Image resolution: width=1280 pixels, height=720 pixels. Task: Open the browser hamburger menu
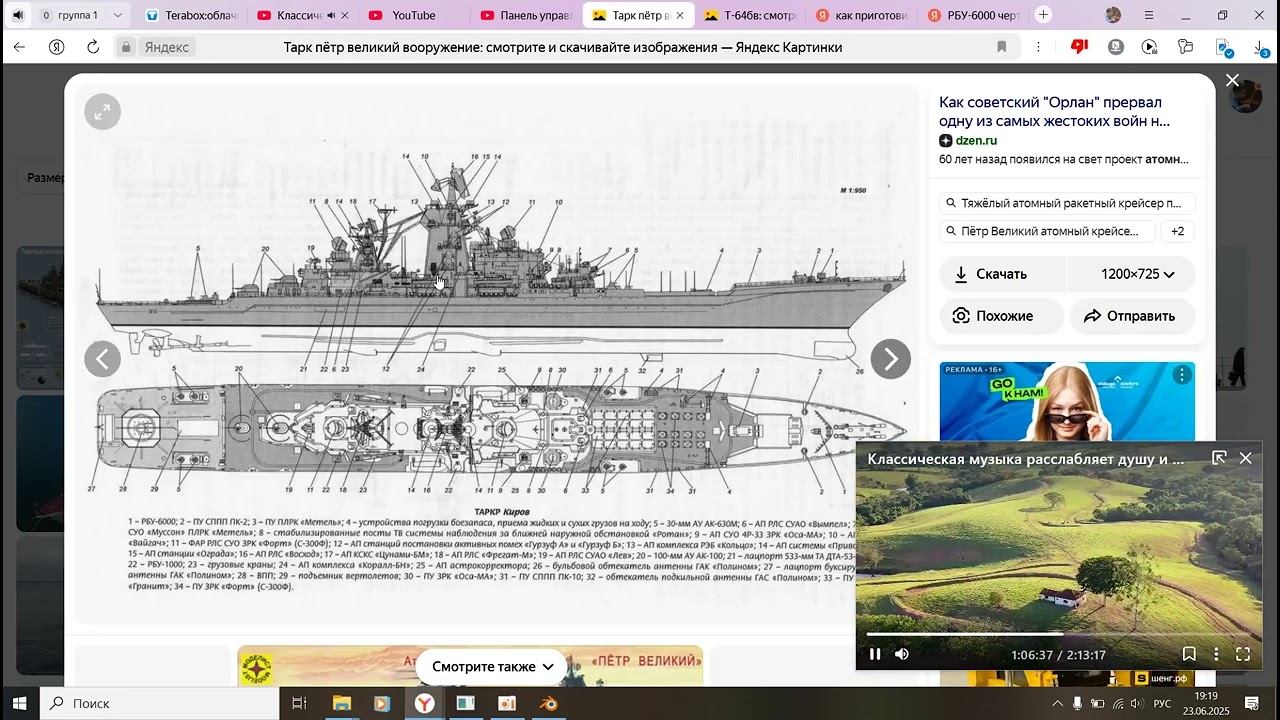pyautogui.click(x=1149, y=15)
